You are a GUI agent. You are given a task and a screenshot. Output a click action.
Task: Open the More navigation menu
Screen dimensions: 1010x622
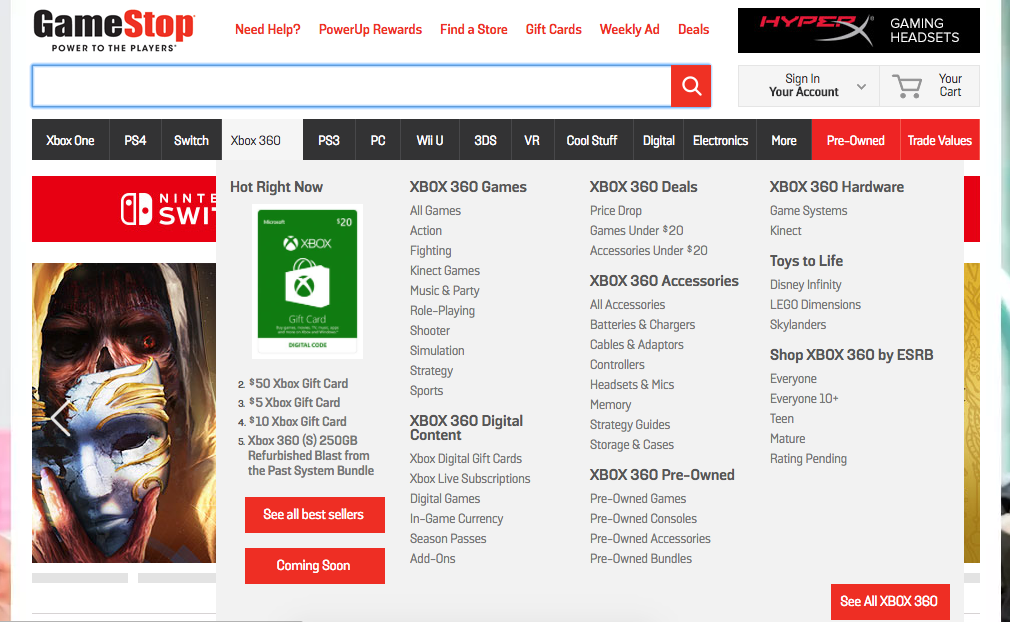784,140
